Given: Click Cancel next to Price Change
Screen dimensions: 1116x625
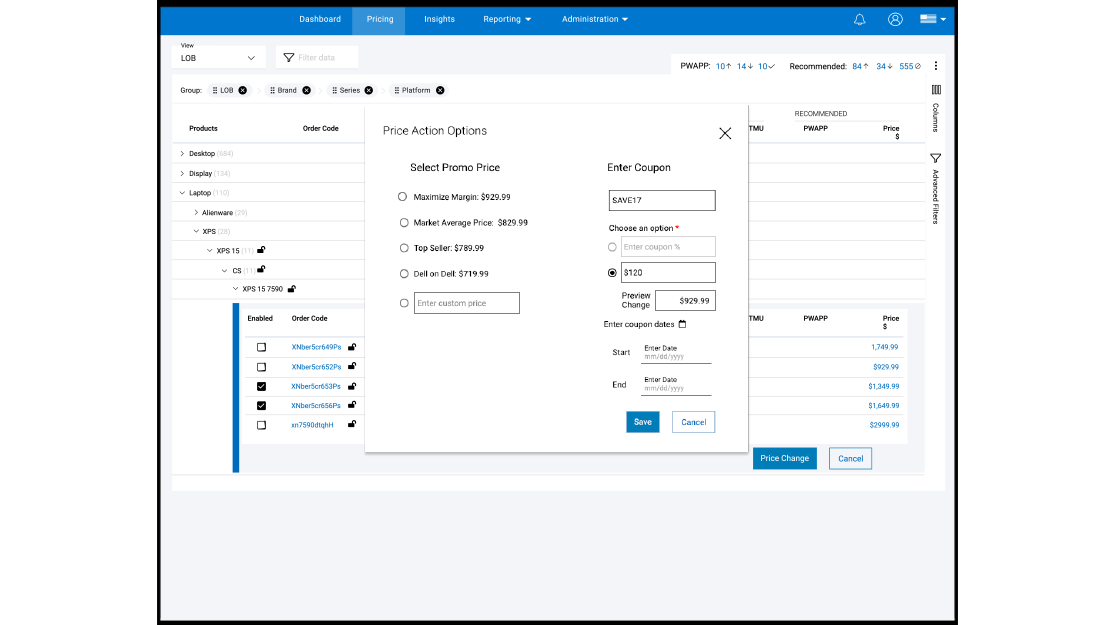Looking at the screenshot, I should [x=850, y=458].
